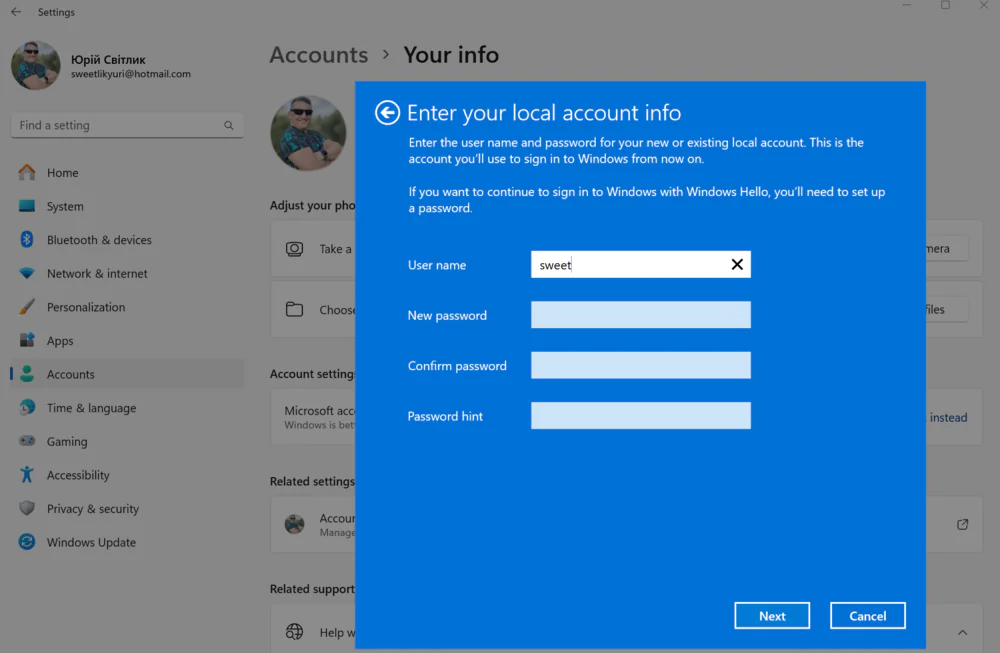
Task: Open the external link icon in Related settings
Action: [962, 524]
